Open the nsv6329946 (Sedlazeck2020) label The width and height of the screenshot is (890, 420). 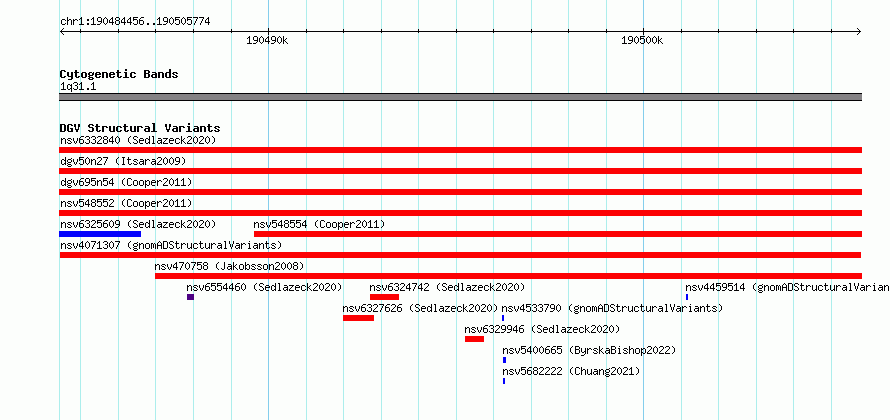pos(542,329)
